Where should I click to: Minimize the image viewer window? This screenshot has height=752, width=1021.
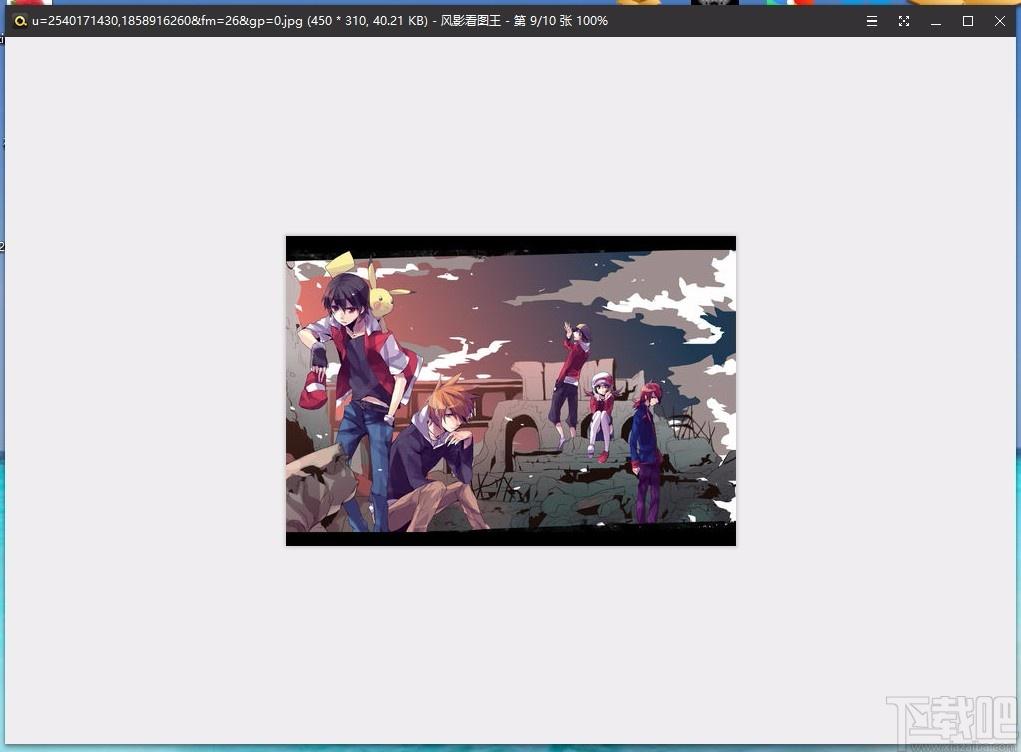936,21
